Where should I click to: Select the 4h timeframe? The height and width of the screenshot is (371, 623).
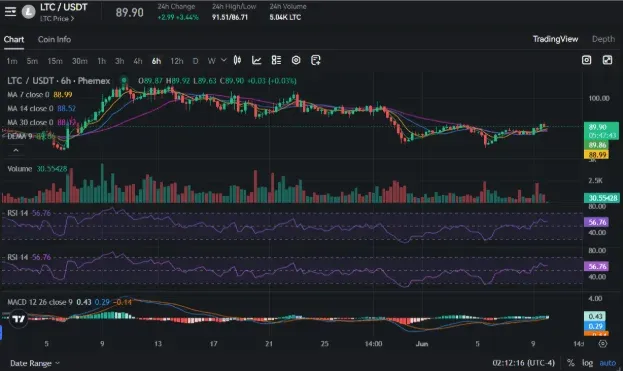click(138, 61)
